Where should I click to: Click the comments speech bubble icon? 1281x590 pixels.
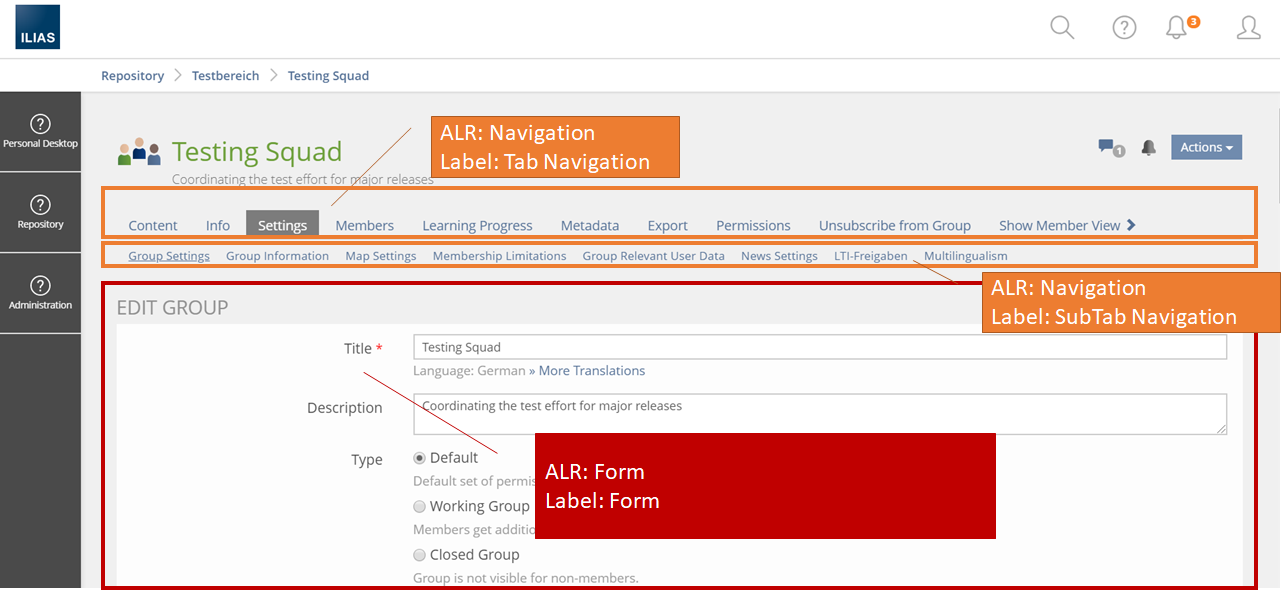coord(1108,147)
